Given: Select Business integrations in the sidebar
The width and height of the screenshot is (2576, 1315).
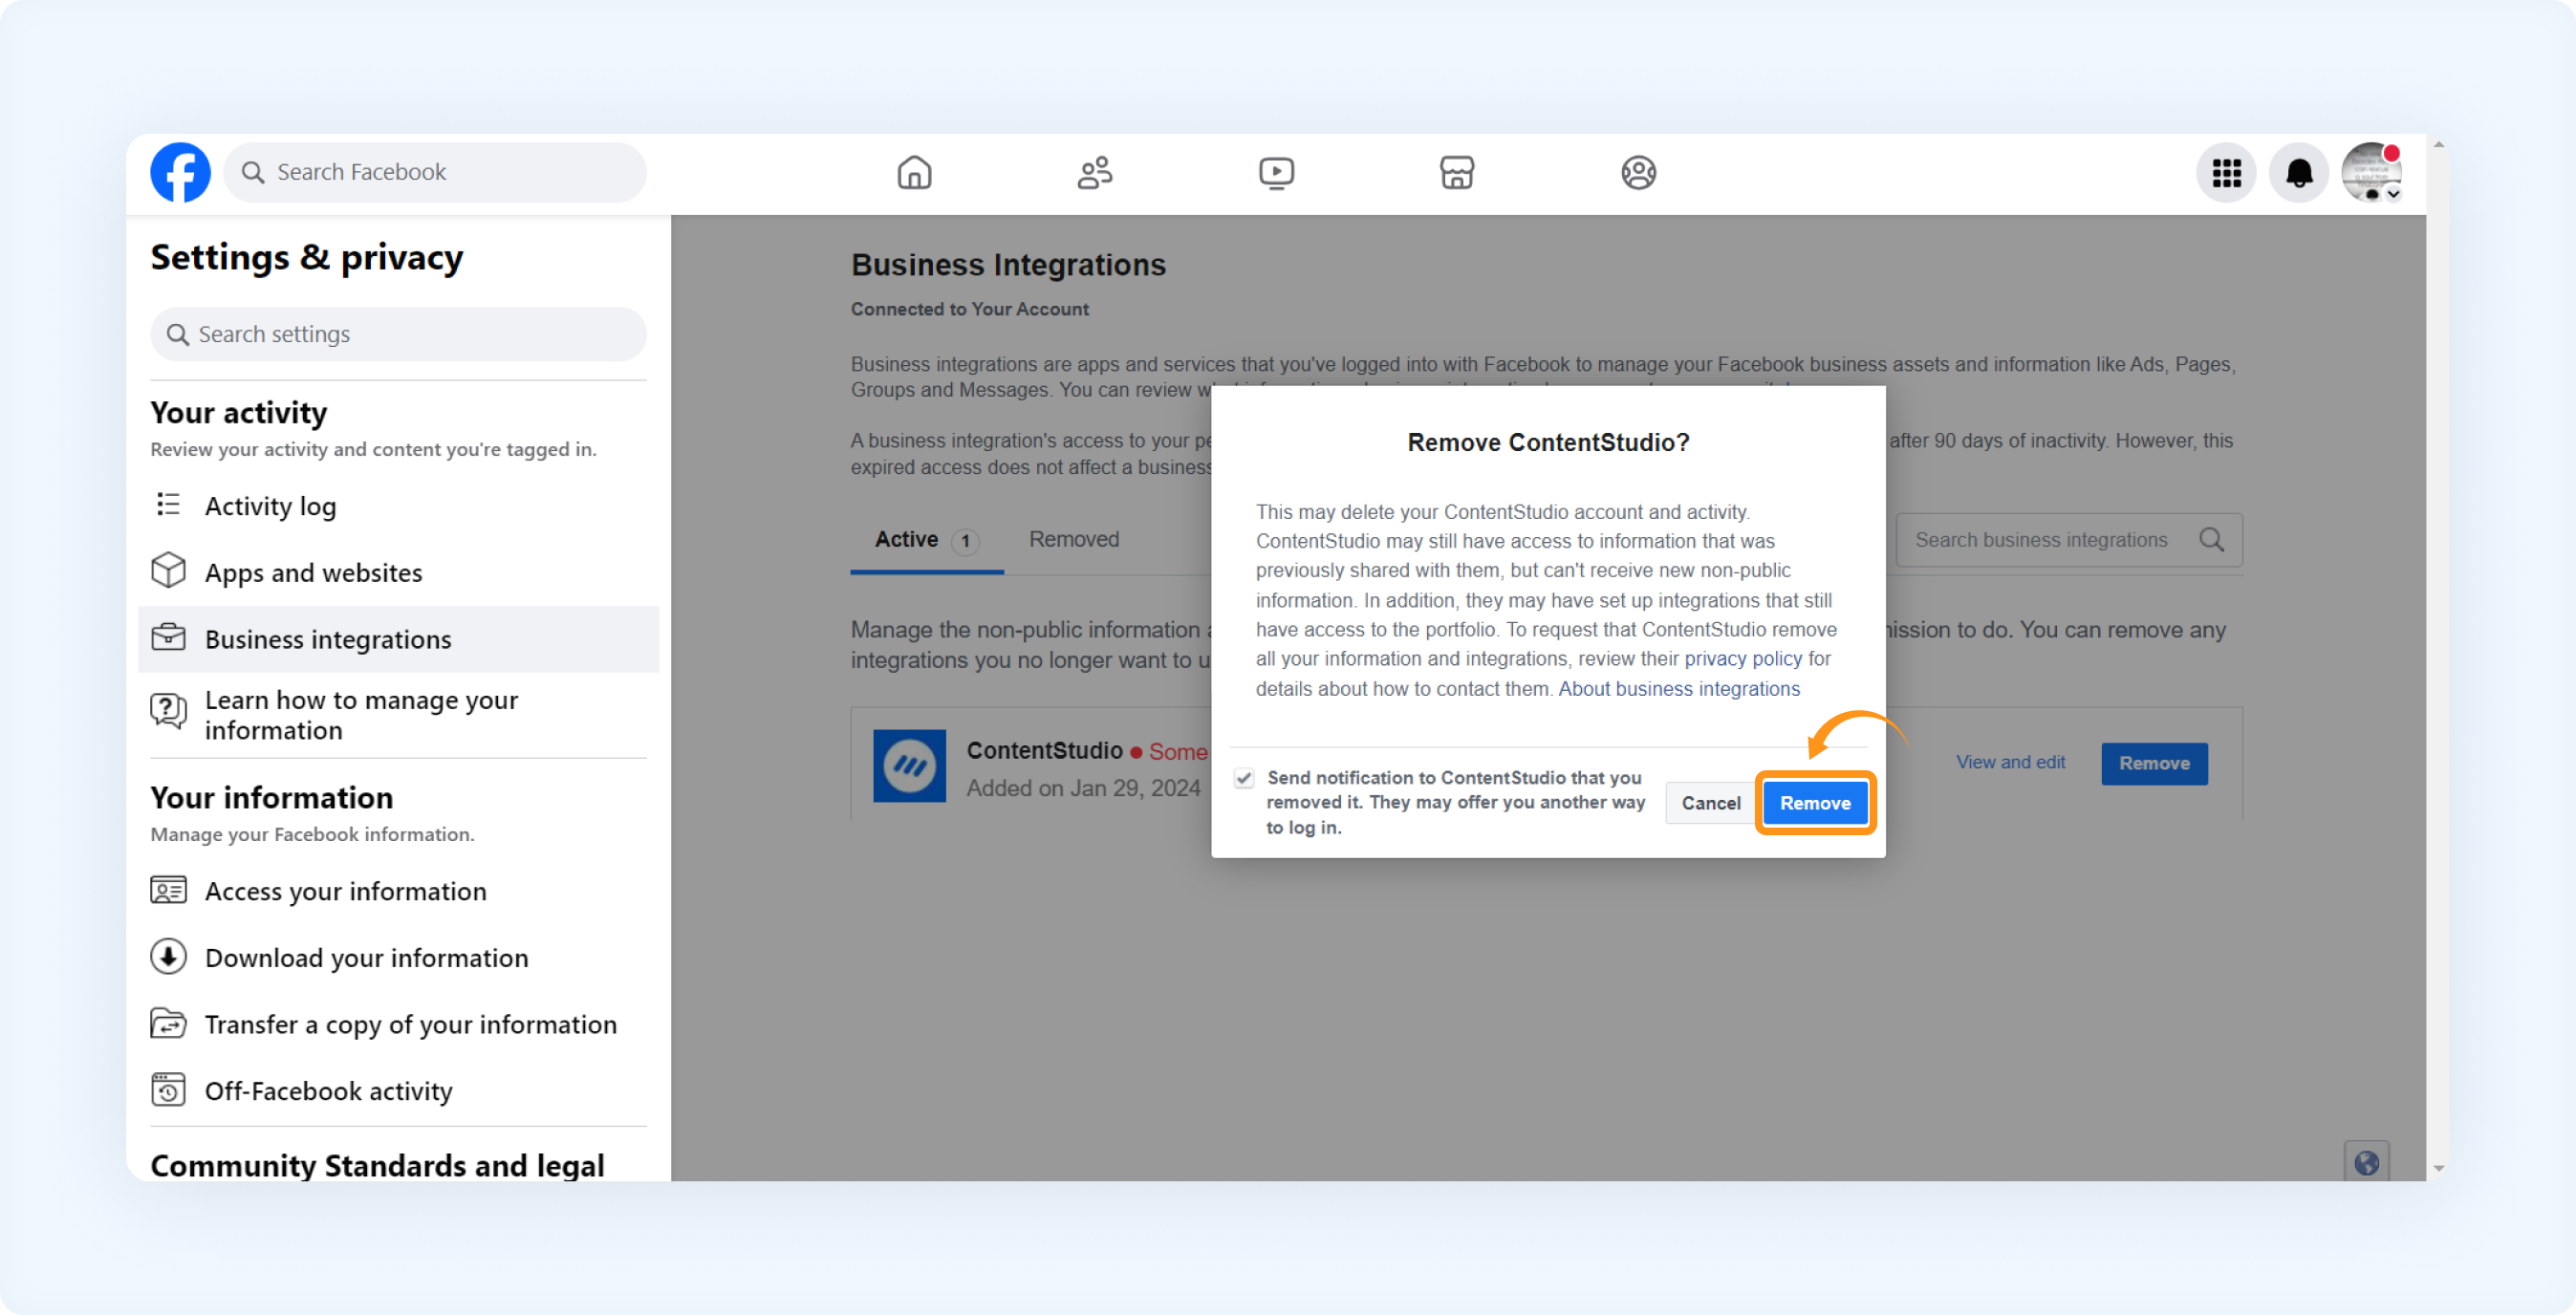Looking at the screenshot, I should [398, 639].
